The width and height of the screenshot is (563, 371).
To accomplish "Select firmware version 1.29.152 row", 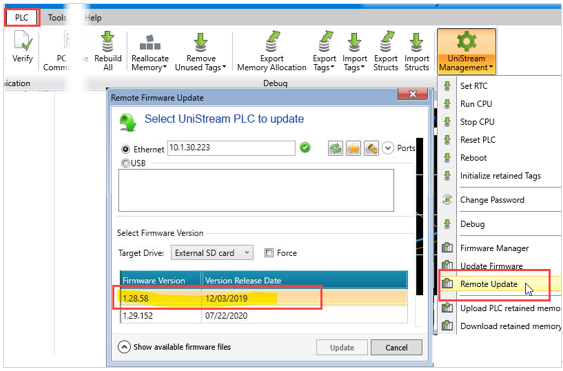I will tap(264, 315).
